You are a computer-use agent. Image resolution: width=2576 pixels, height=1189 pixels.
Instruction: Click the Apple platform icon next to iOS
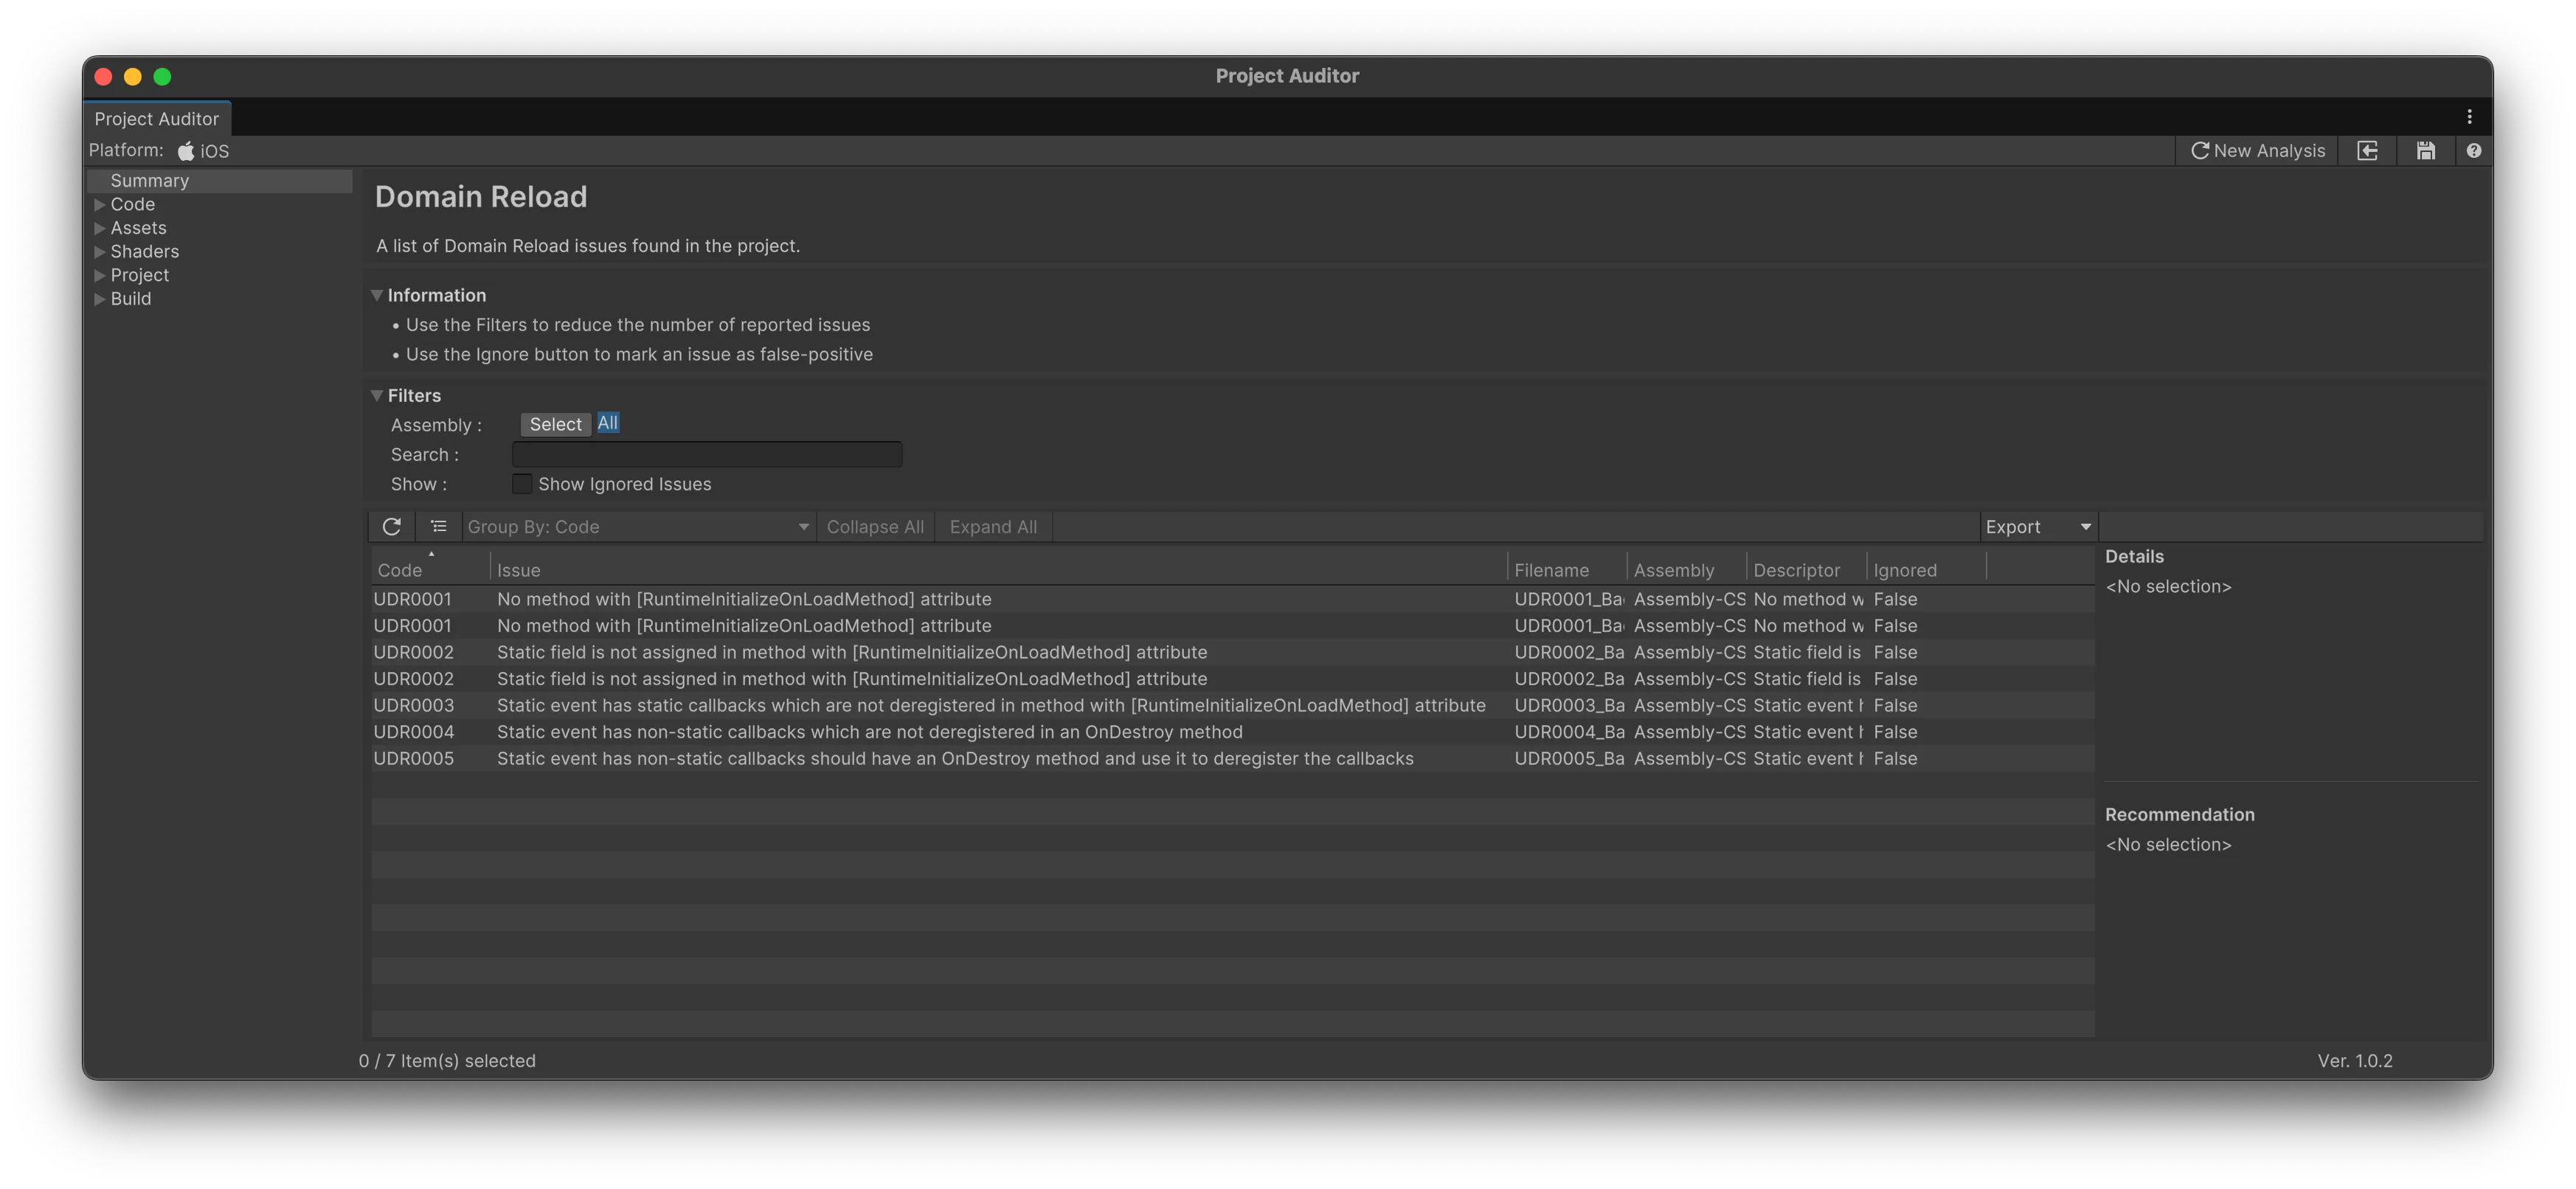[186, 150]
